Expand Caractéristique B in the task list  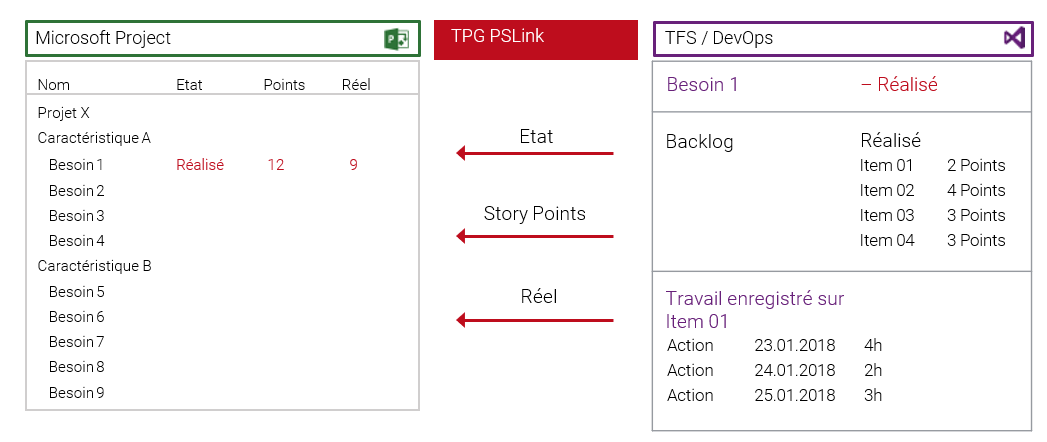[x=94, y=266]
